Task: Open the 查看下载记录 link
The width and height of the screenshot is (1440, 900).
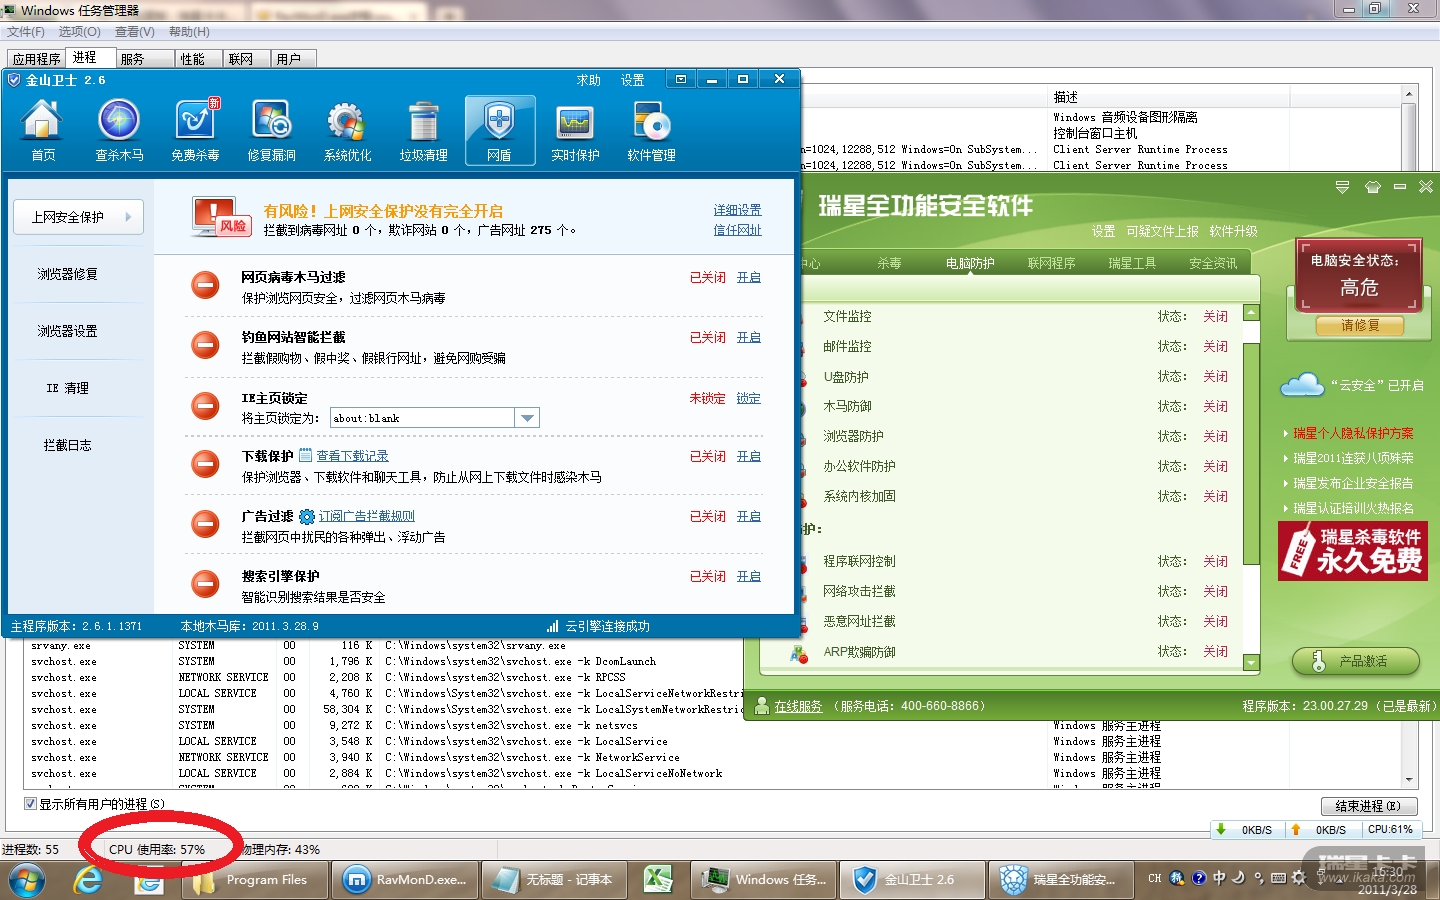Action: (352, 457)
